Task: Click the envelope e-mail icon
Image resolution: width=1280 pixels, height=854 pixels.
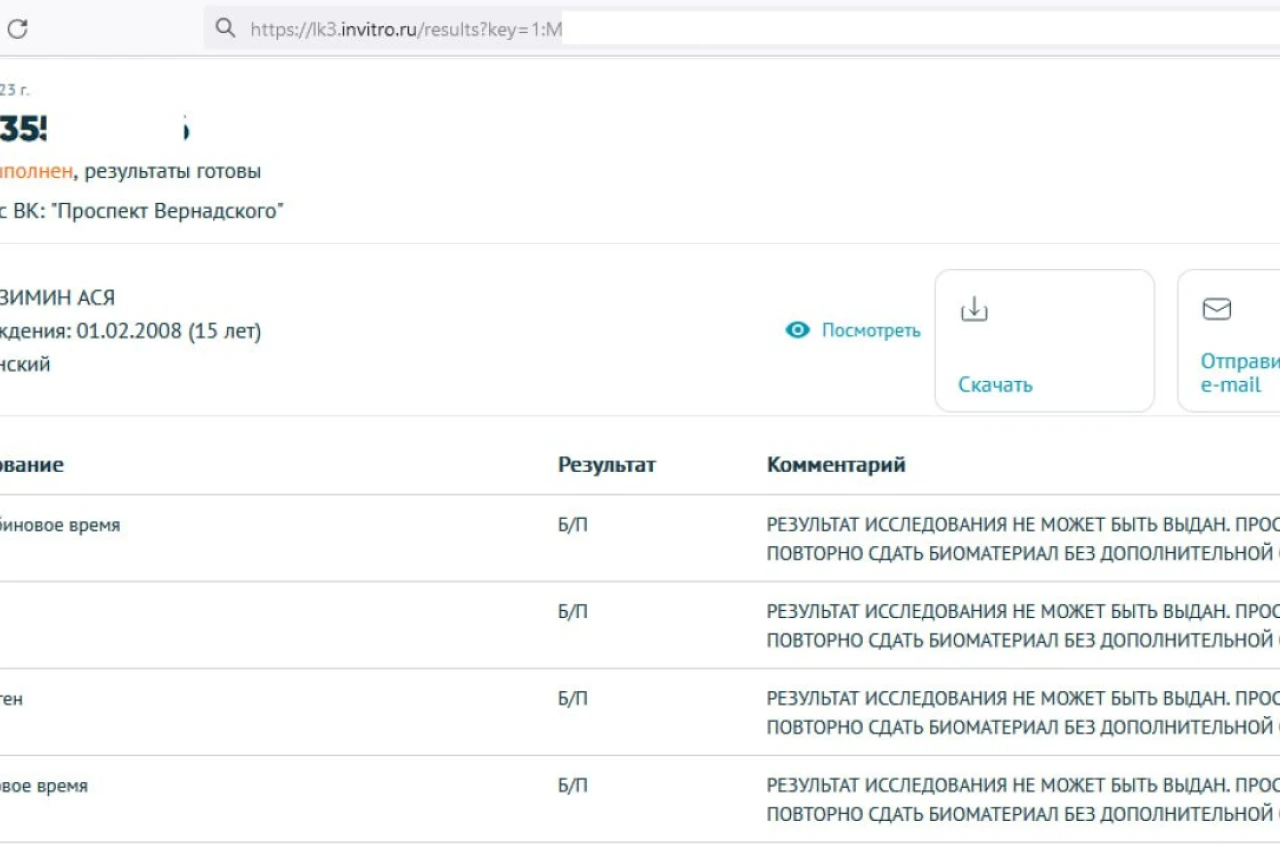Action: [x=1216, y=310]
